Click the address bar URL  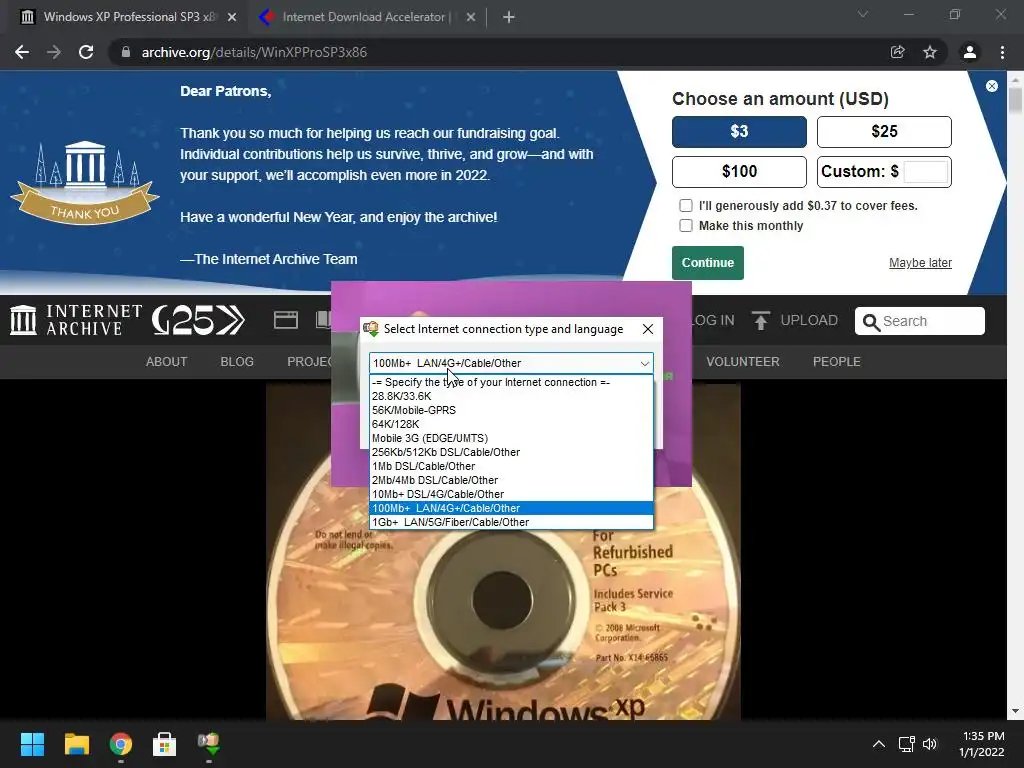(x=254, y=52)
